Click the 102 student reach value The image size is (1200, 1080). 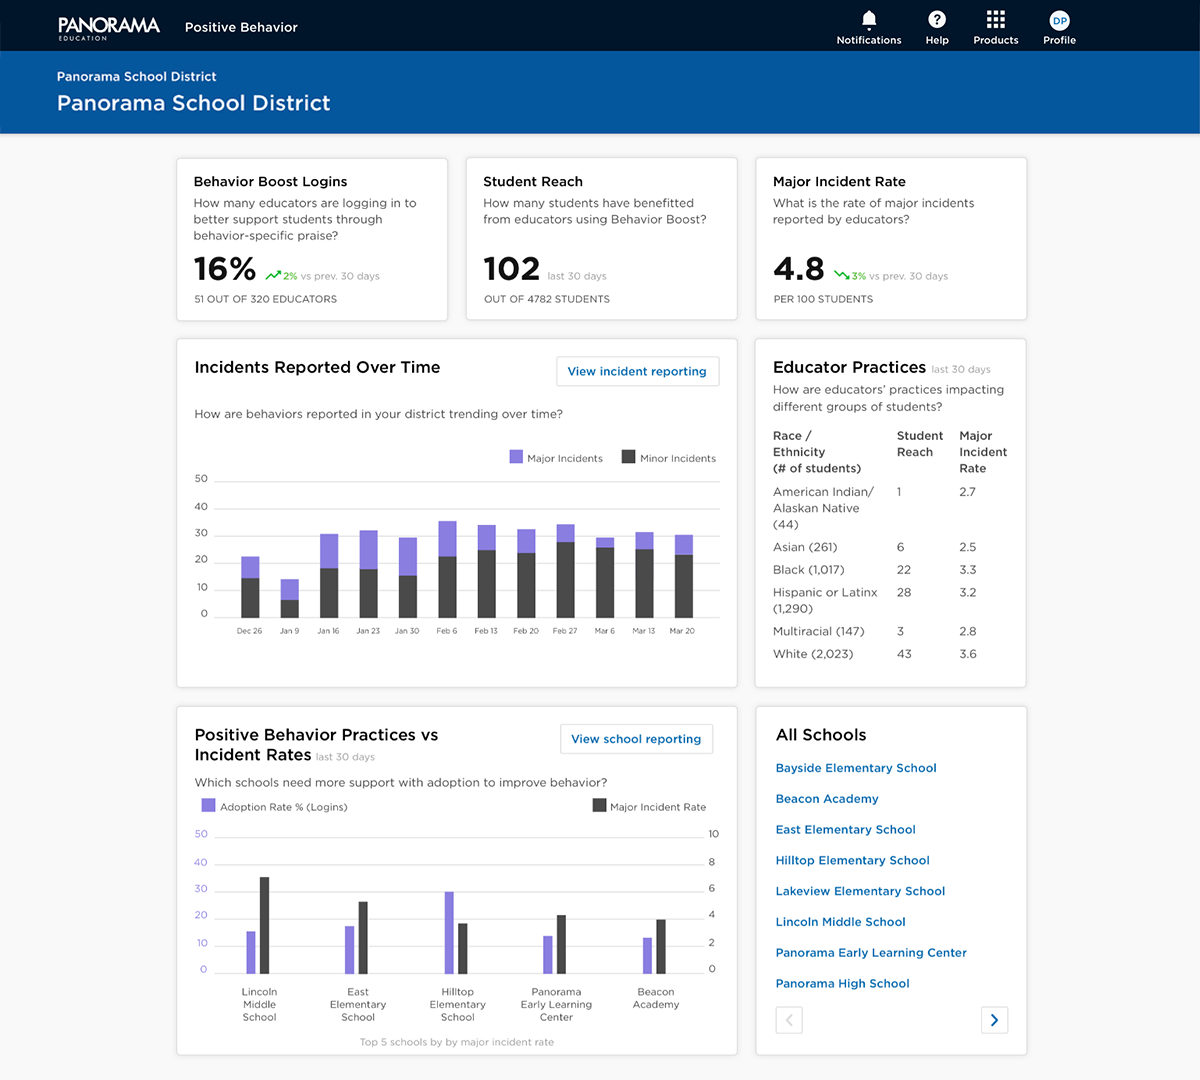pos(511,269)
